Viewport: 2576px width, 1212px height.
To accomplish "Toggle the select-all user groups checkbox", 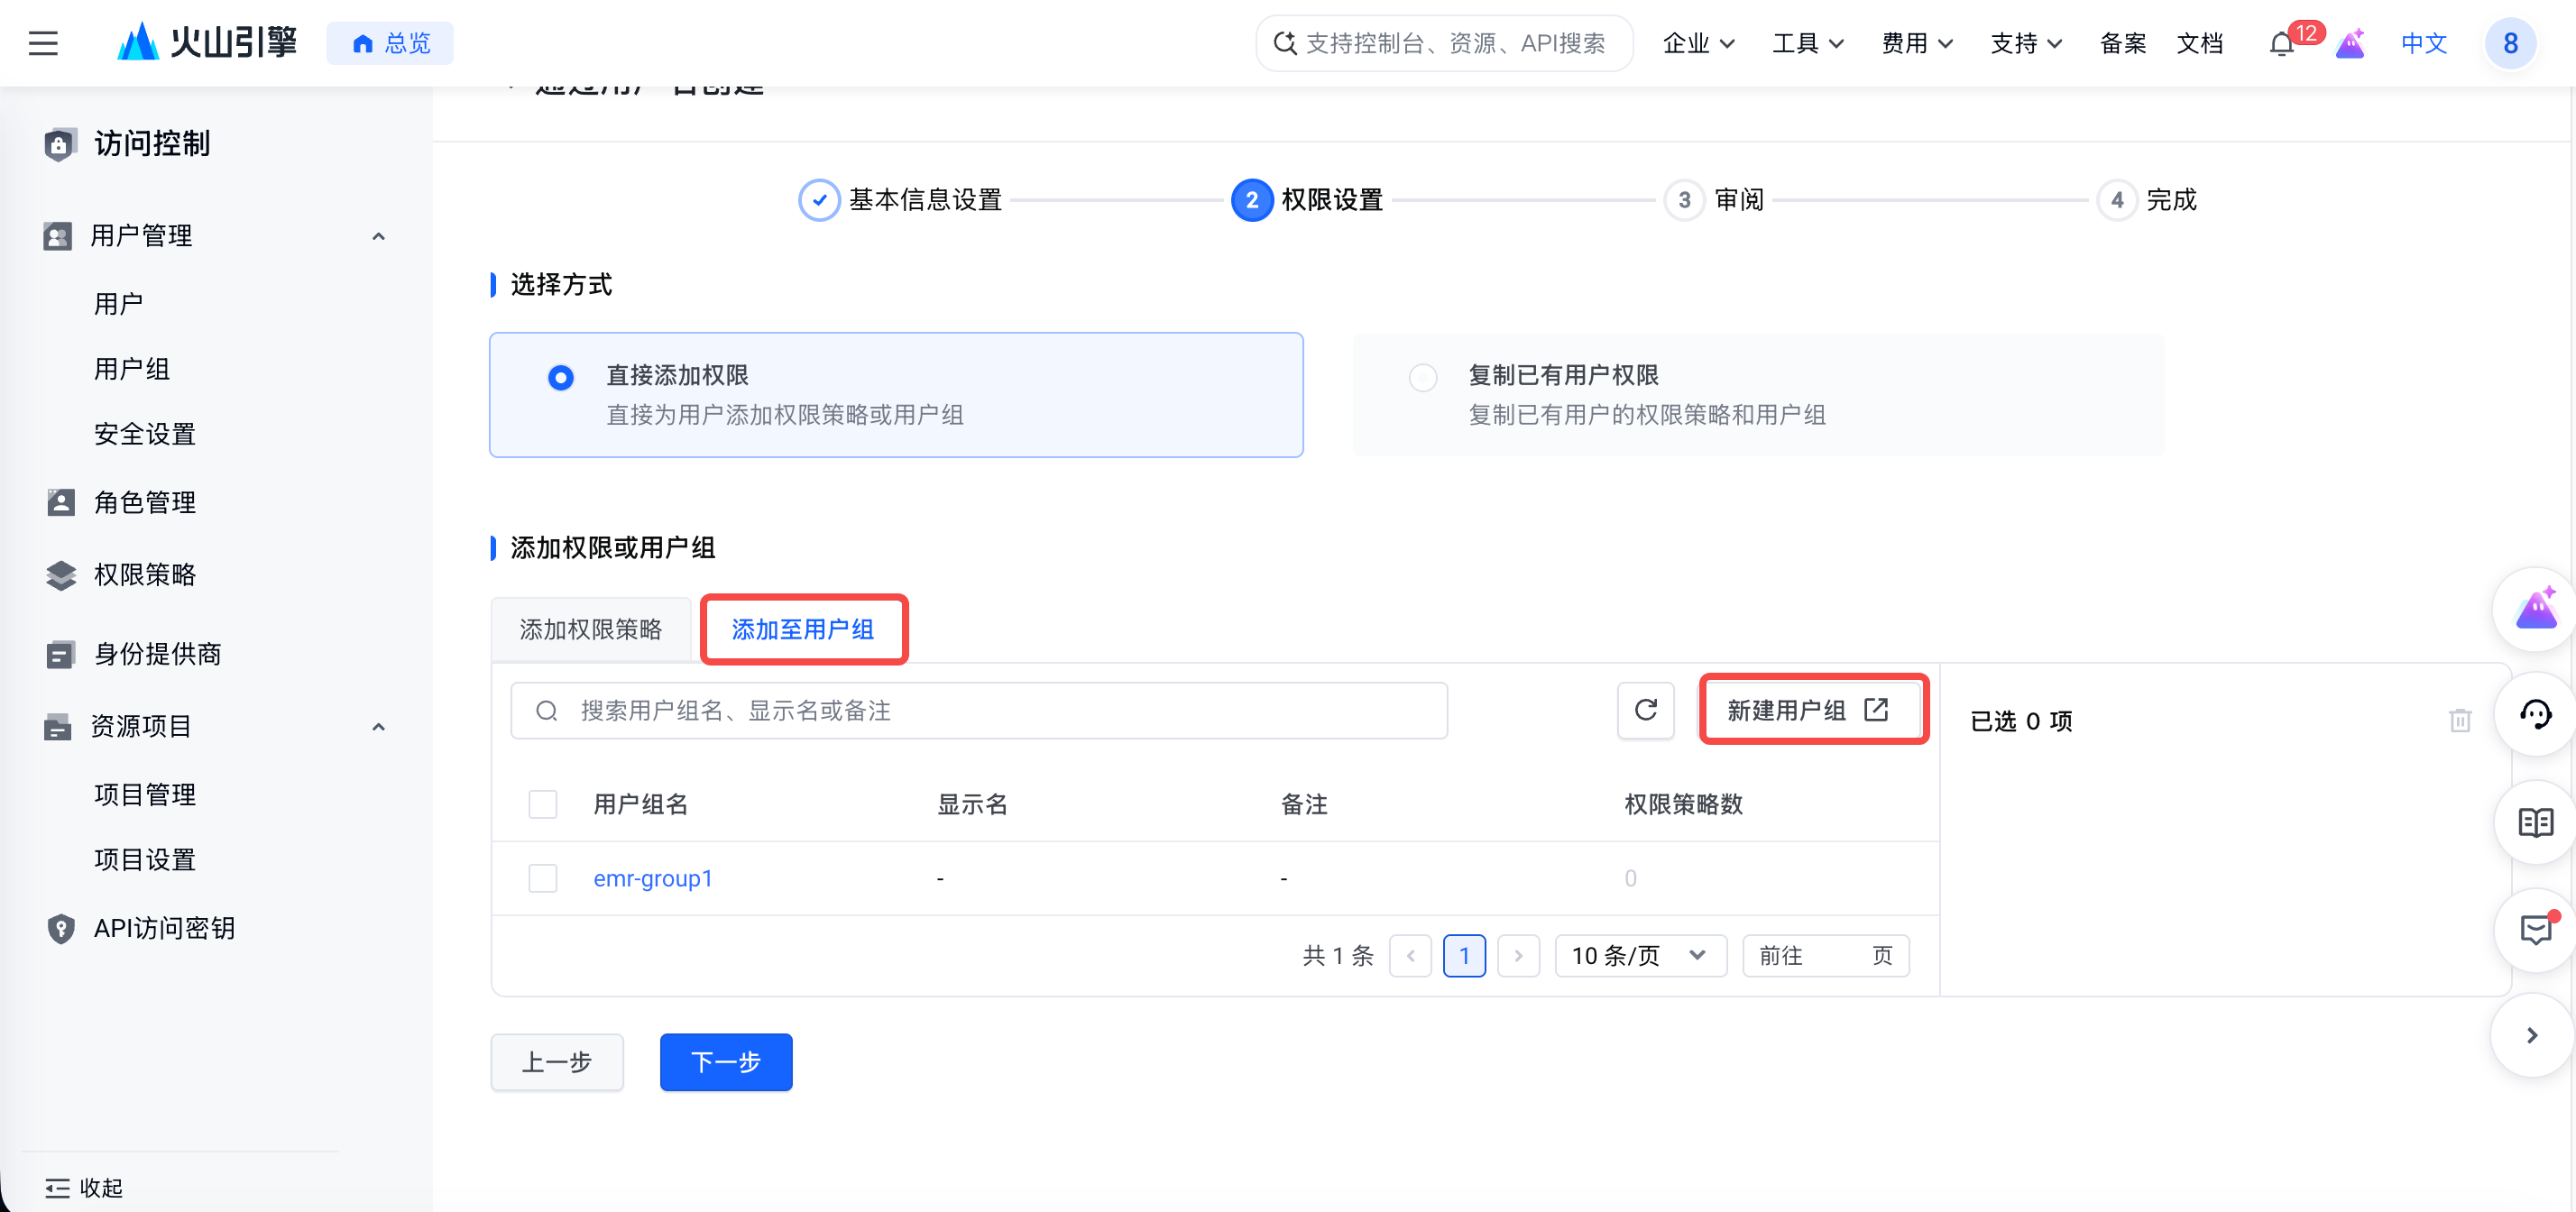I will coord(543,804).
